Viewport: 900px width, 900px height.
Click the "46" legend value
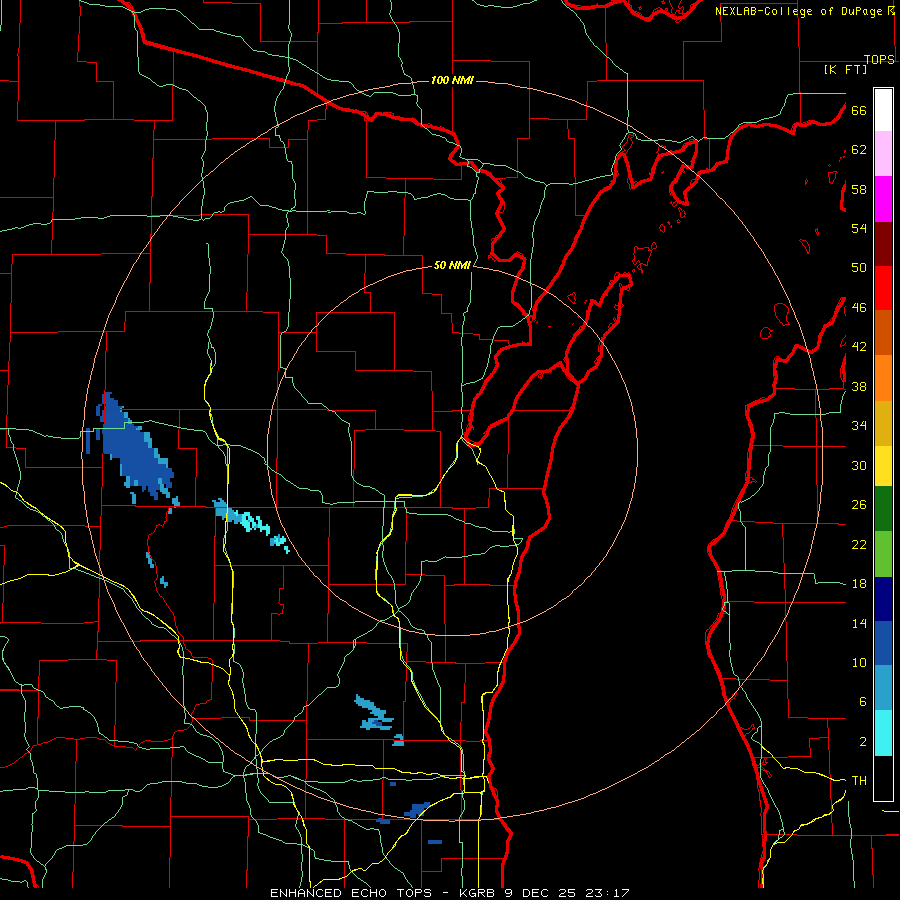[x=859, y=308]
